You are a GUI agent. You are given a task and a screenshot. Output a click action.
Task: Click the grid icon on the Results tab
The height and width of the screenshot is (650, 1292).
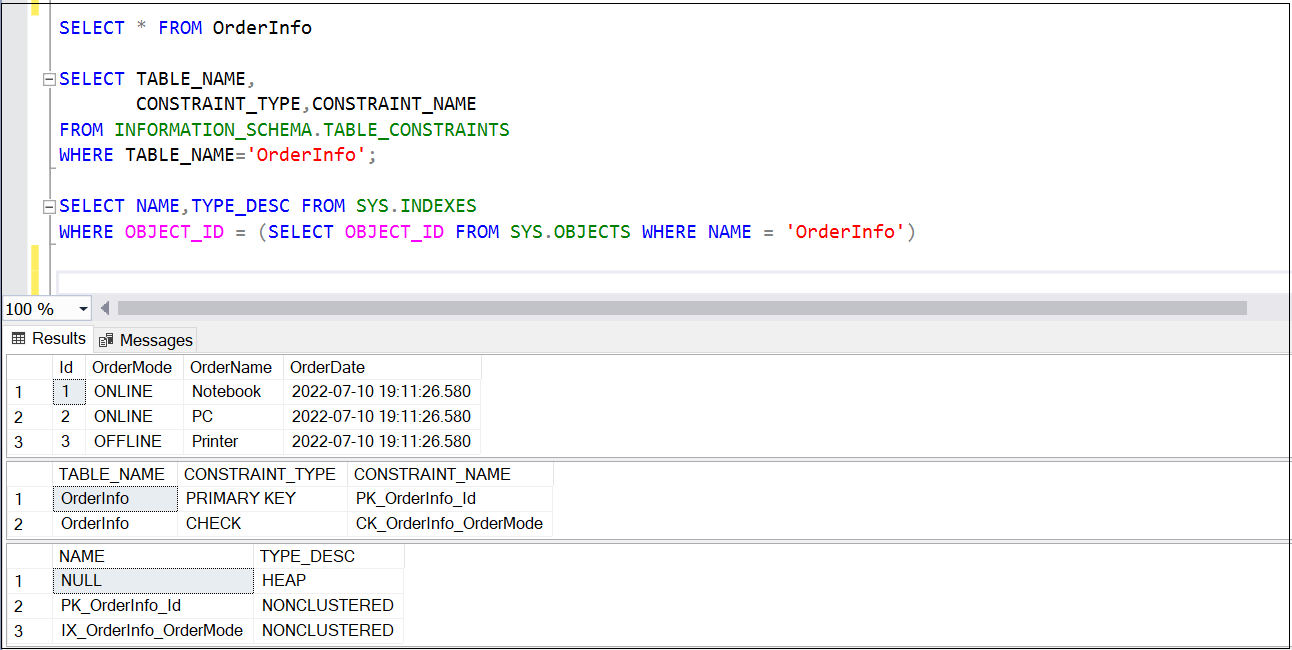click(x=17, y=339)
